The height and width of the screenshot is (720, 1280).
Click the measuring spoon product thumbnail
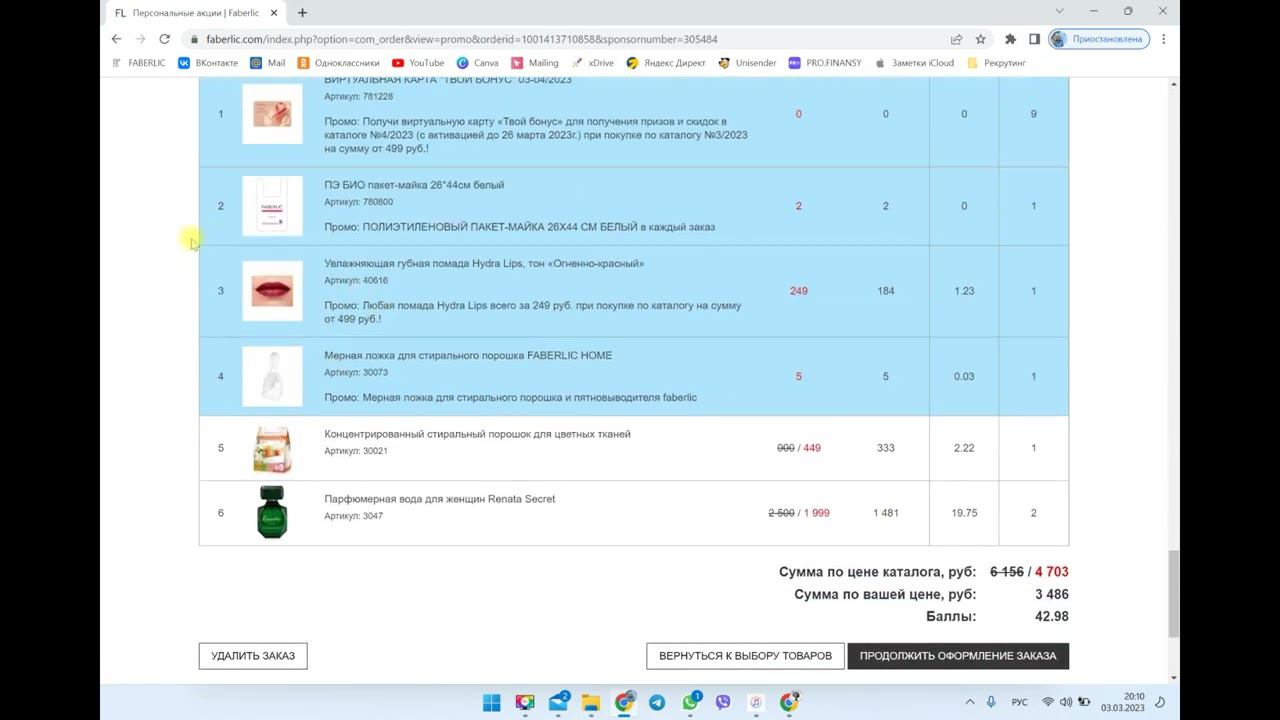(272, 376)
